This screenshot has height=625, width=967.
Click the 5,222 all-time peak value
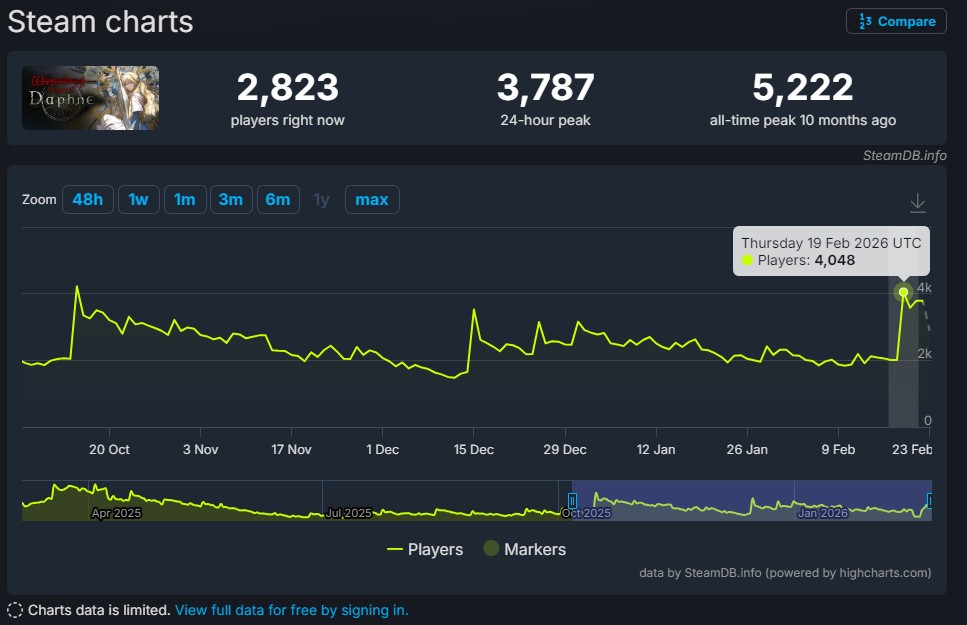[x=802, y=87]
